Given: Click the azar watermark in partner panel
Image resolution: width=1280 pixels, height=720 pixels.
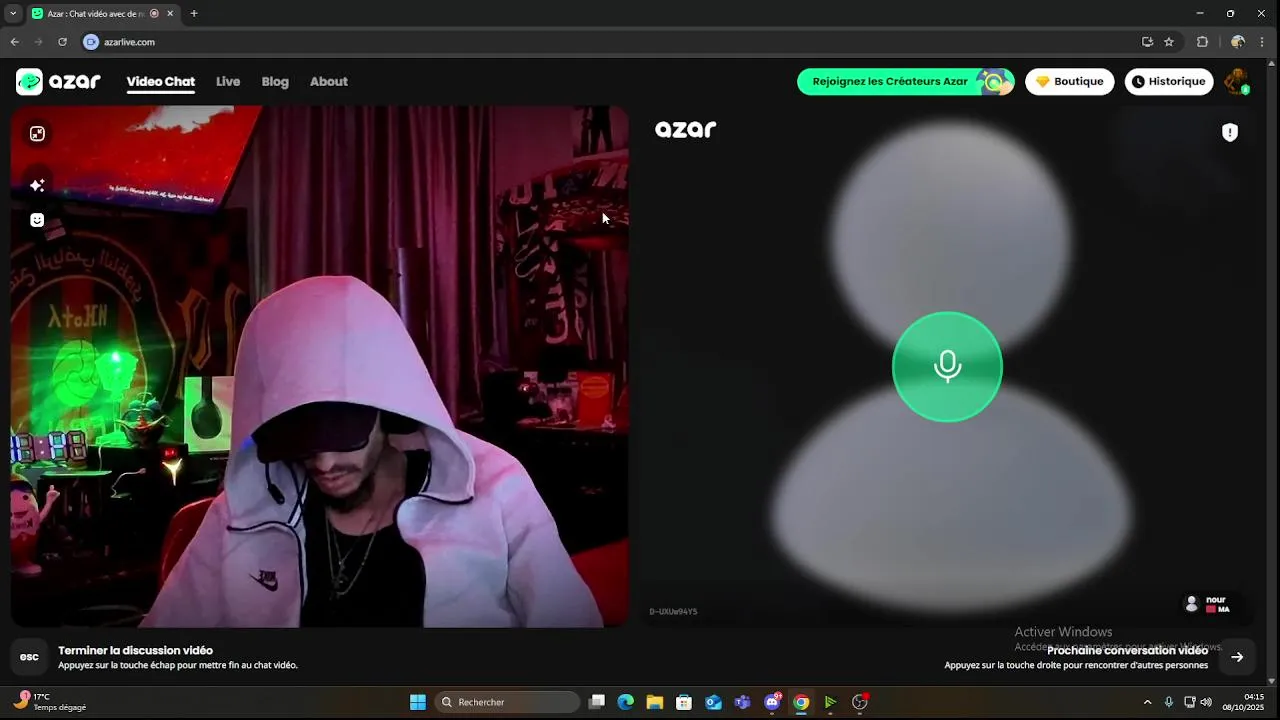Looking at the screenshot, I should [685, 129].
